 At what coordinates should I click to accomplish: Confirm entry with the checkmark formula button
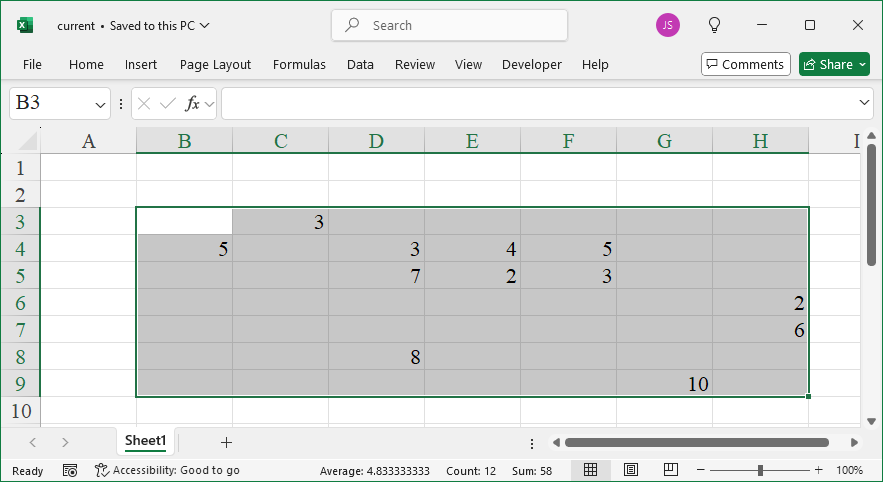pyautogui.click(x=168, y=104)
